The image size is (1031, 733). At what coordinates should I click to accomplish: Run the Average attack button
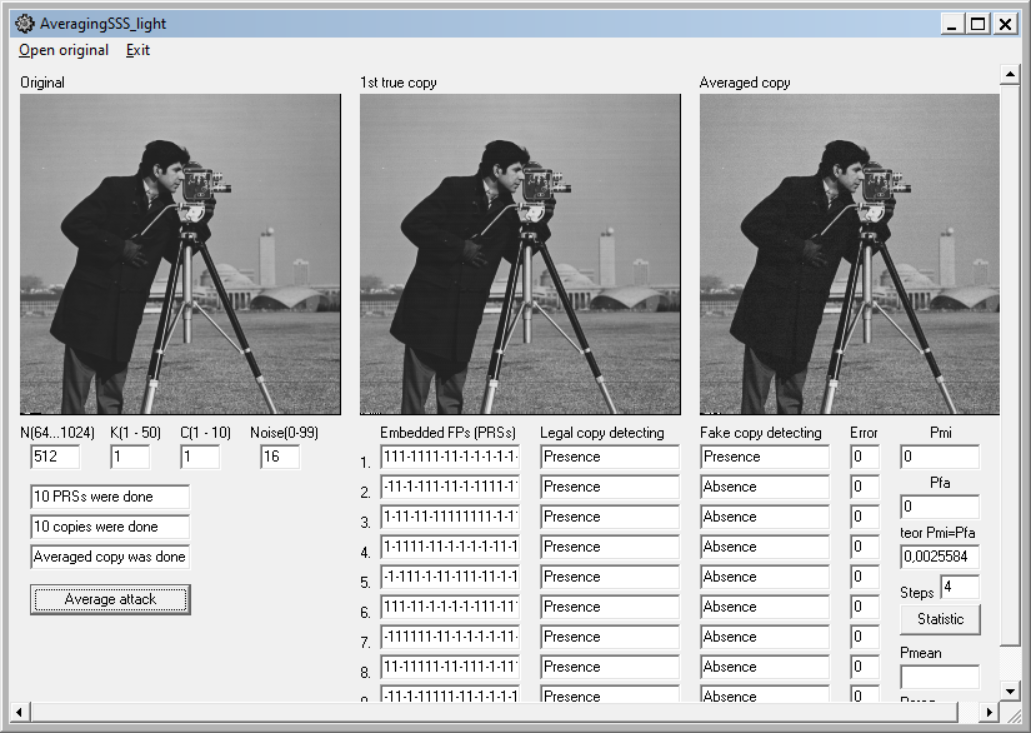110,600
